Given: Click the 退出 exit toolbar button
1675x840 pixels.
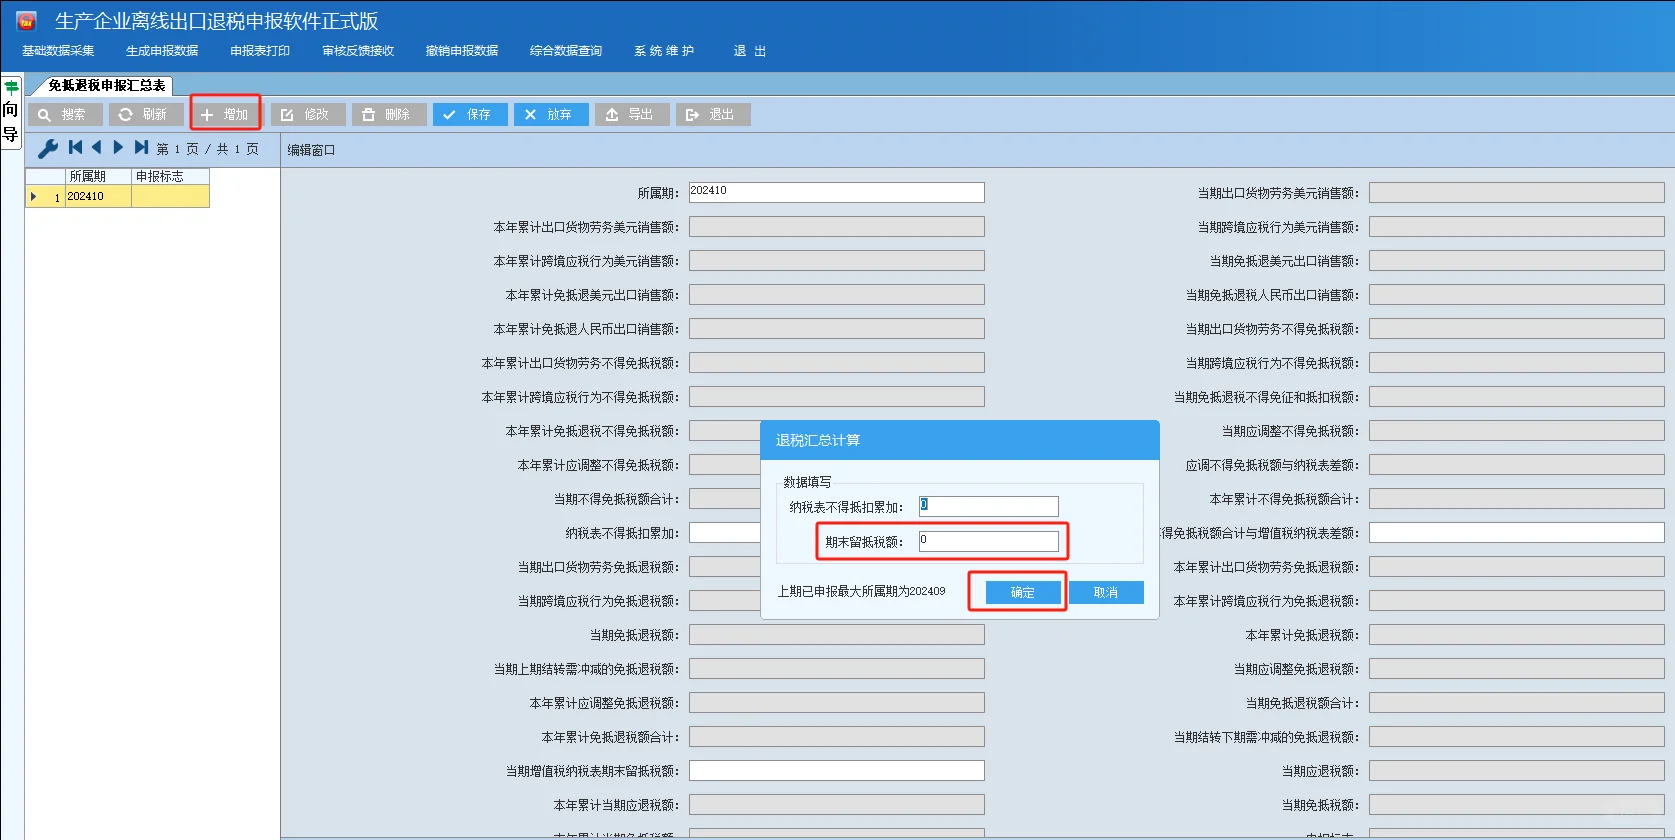Looking at the screenshot, I should (713, 115).
